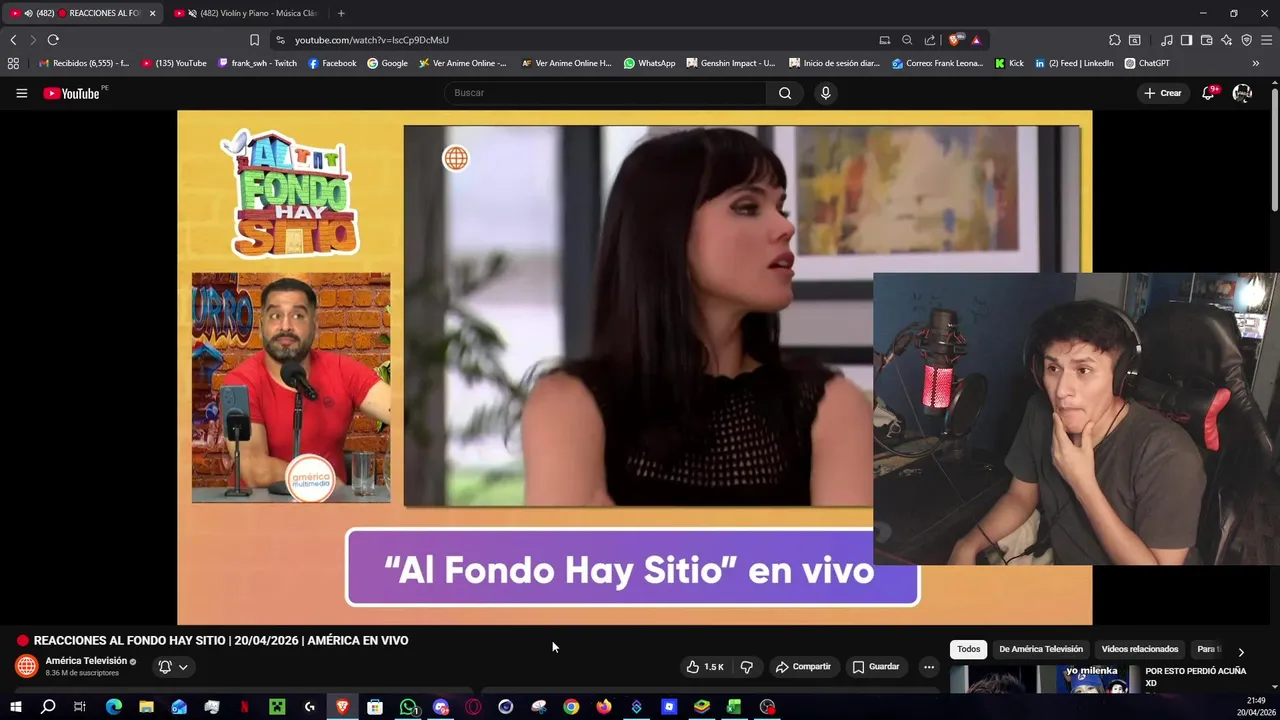Screen dimensions: 1280x720
Task: Open the Kick bookmark
Action: coord(1009,63)
